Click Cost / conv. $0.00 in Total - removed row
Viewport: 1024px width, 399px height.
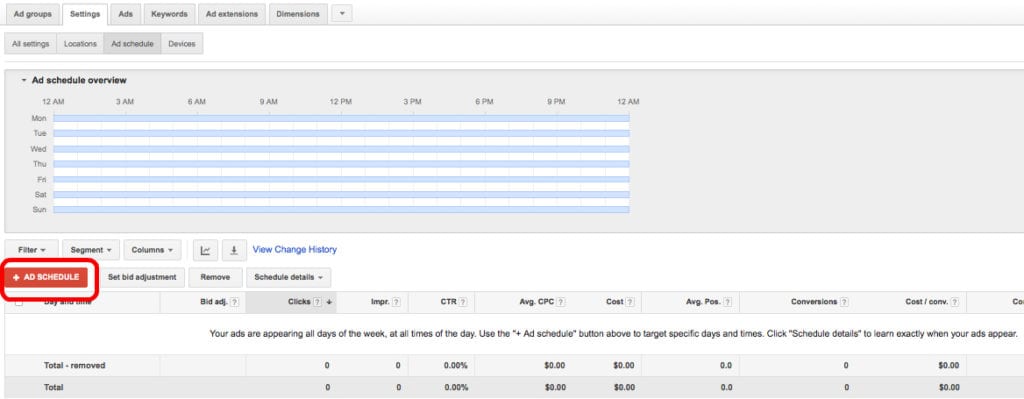point(949,366)
